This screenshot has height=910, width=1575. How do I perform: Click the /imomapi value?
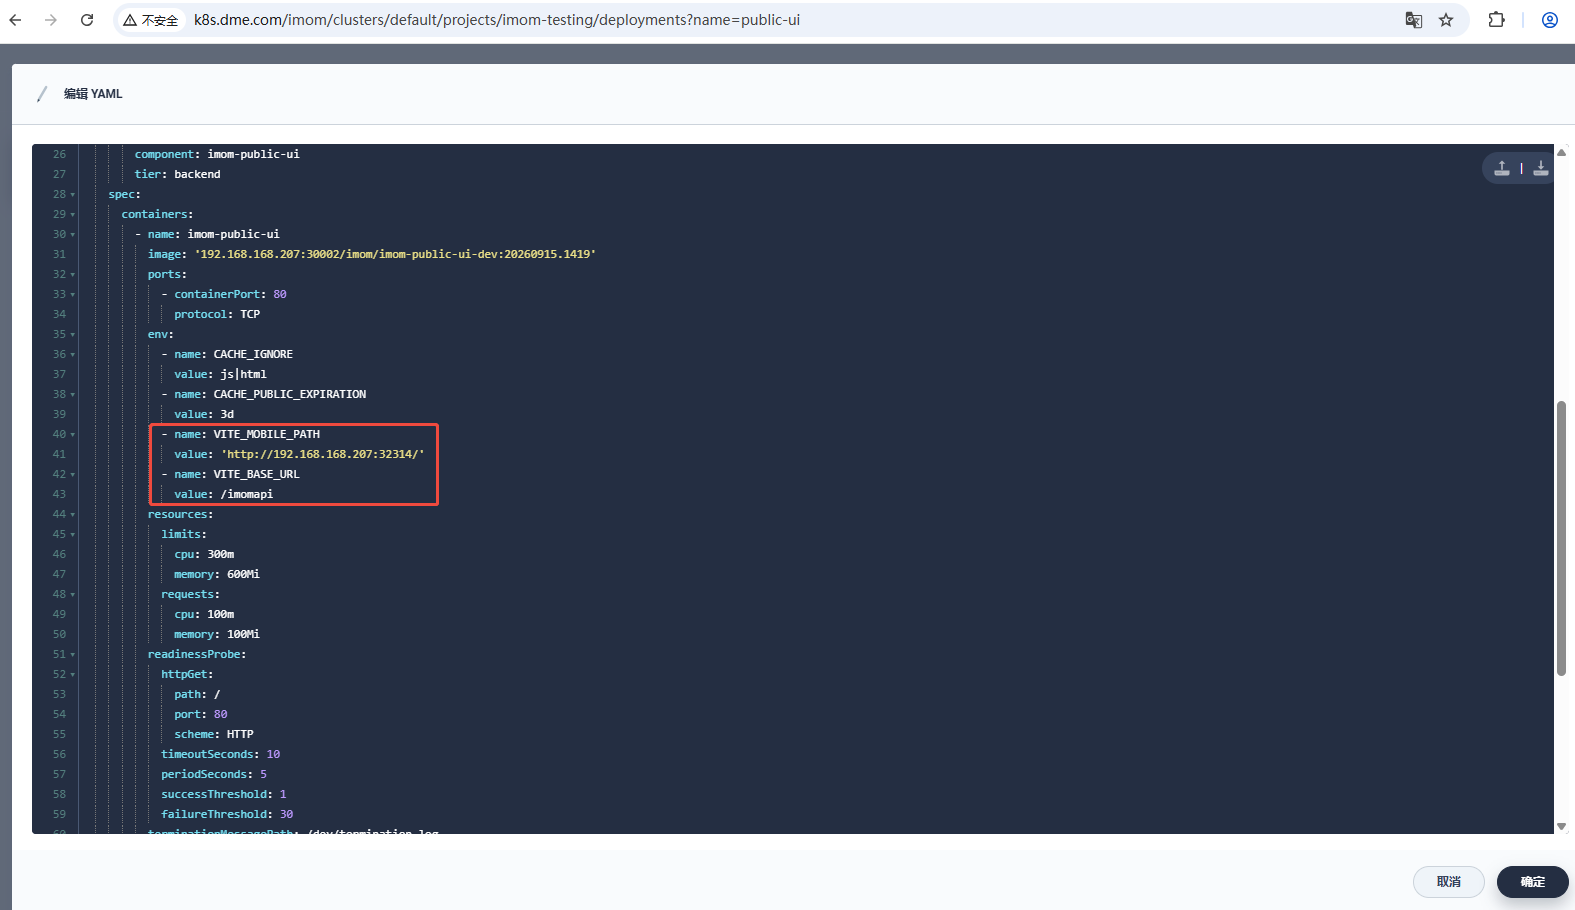click(x=247, y=494)
